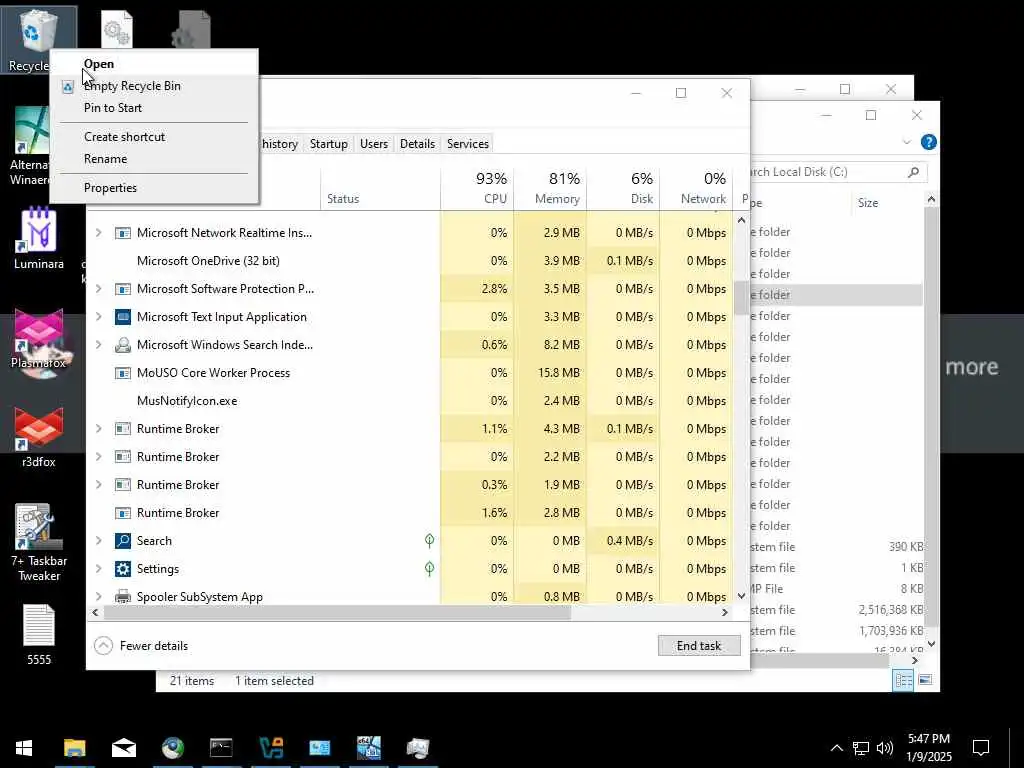The width and height of the screenshot is (1024, 768).
Task: Open the globe browser taskbar icon
Action: coord(172,748)
